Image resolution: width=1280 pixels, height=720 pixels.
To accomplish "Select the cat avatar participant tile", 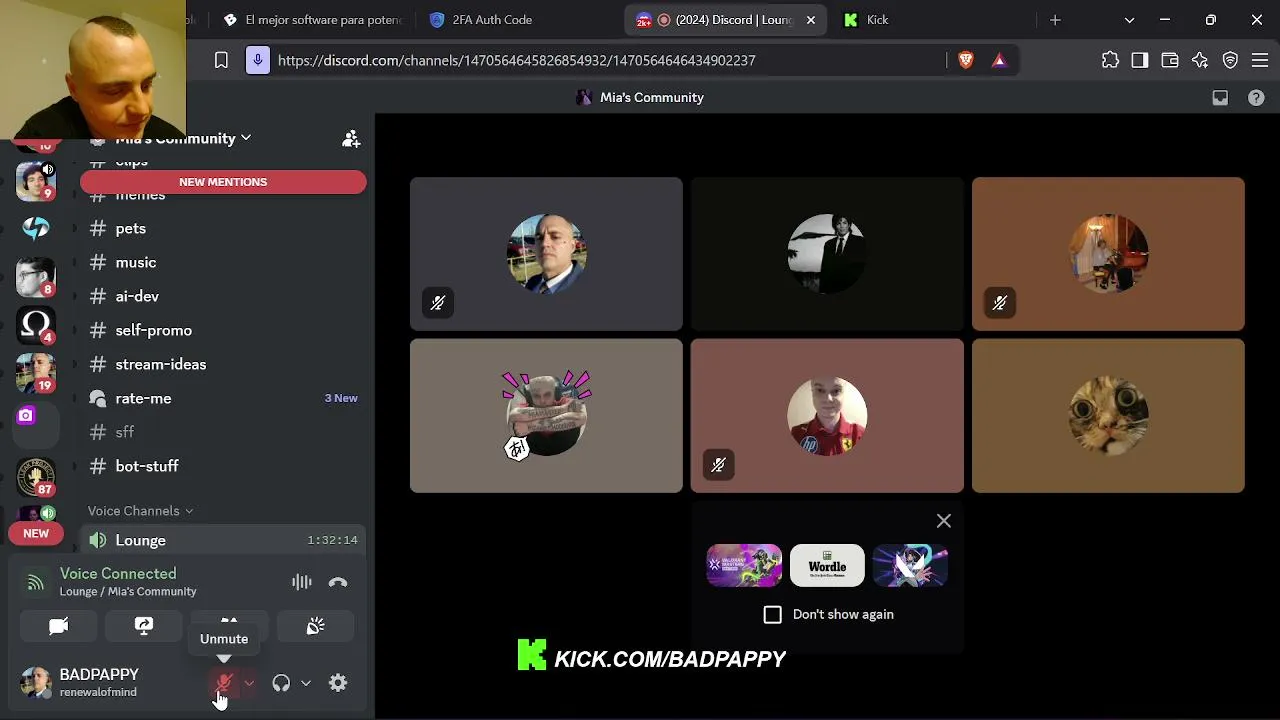I will [x=1108, y=416].
